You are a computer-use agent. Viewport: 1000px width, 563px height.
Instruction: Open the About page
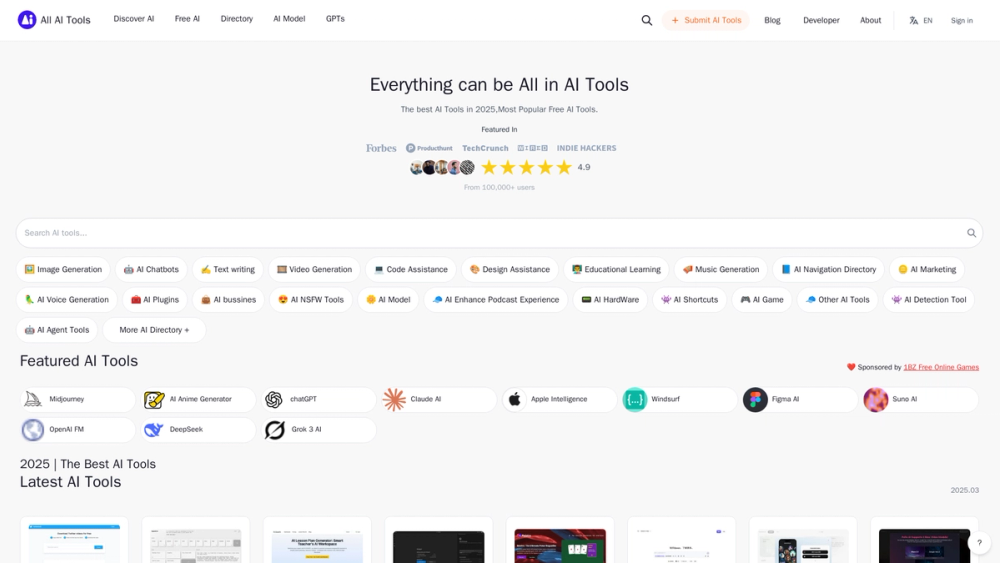point(871,20)
